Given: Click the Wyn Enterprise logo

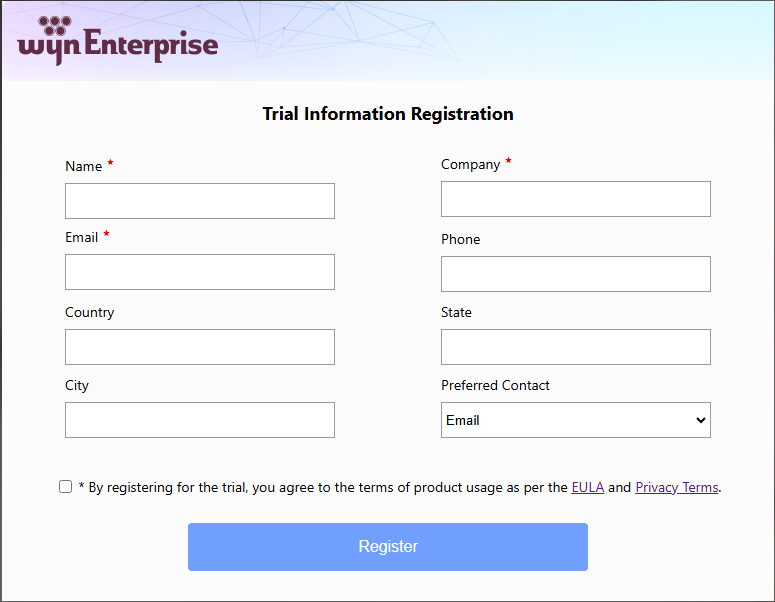Looking at the screenshot, I should point(118,42).
